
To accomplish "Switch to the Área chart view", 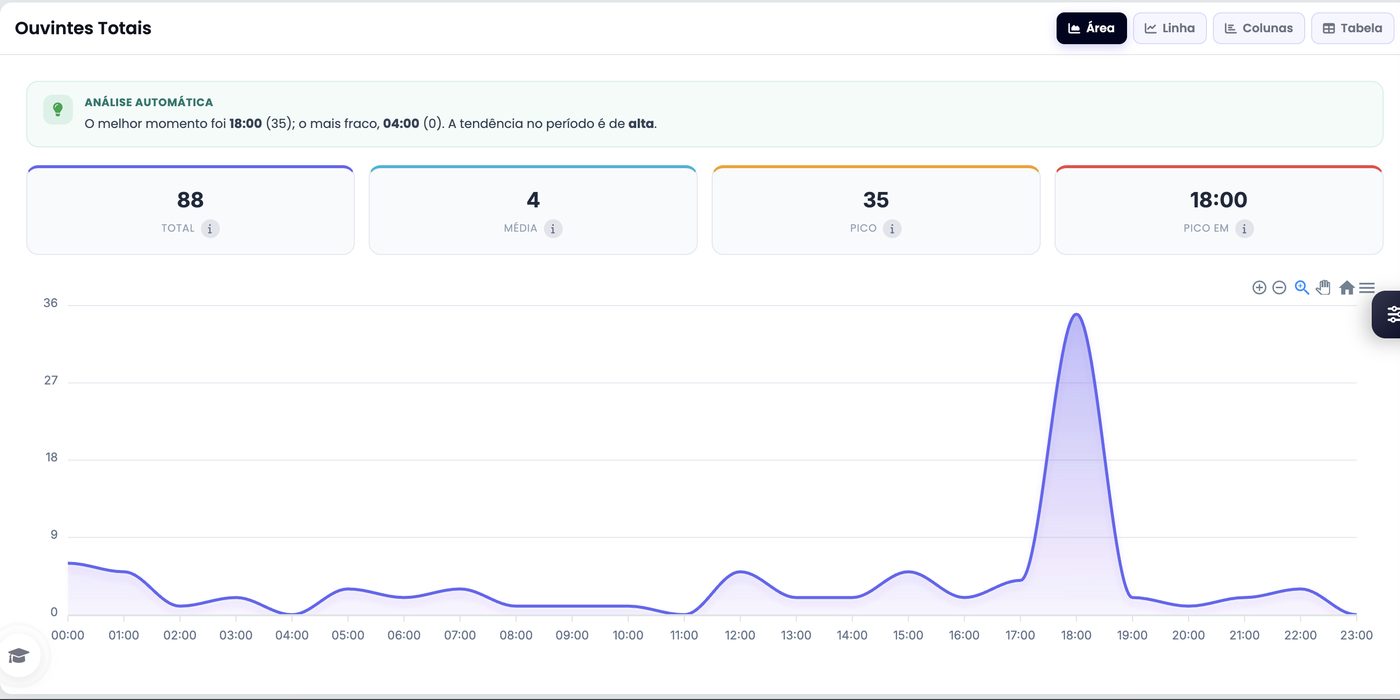I will [1091, 28].
